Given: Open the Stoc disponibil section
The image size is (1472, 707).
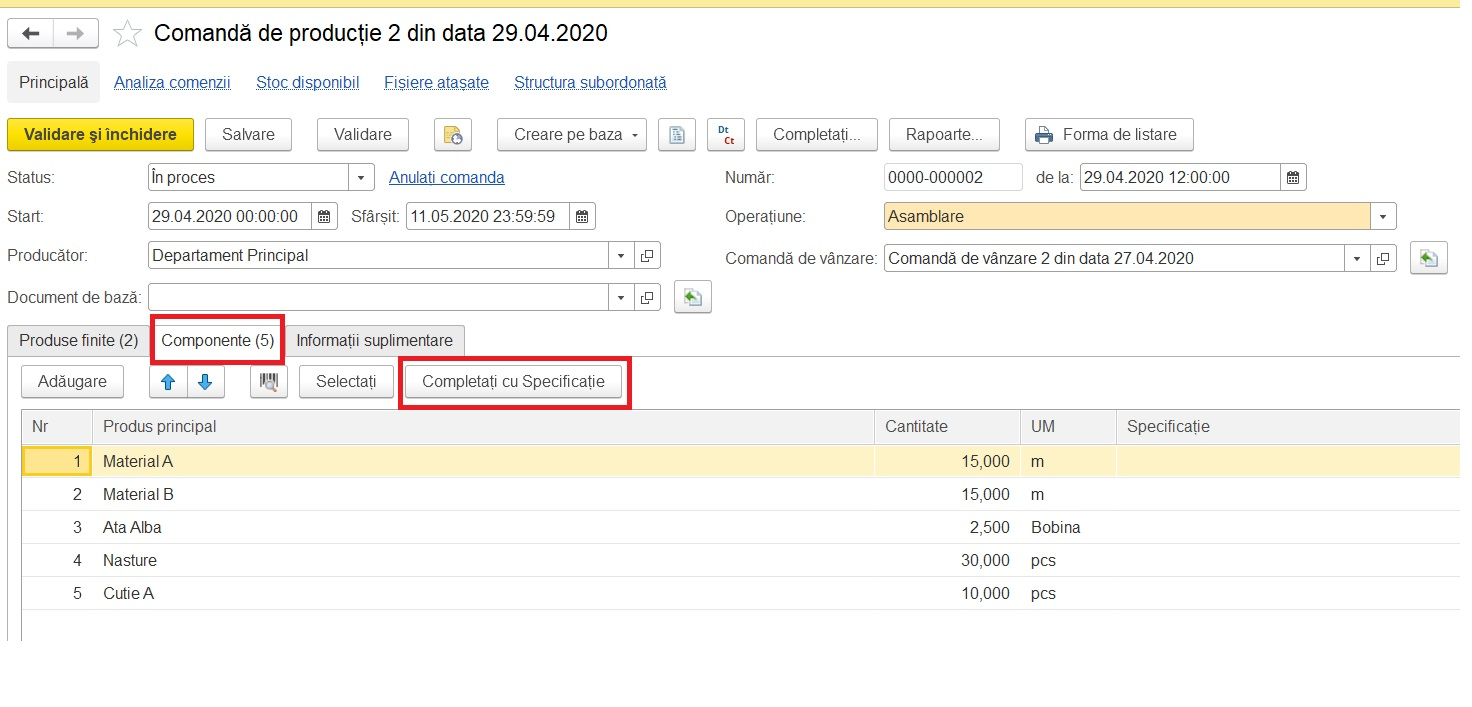Looking at the screenshot, I should point(307,83).
